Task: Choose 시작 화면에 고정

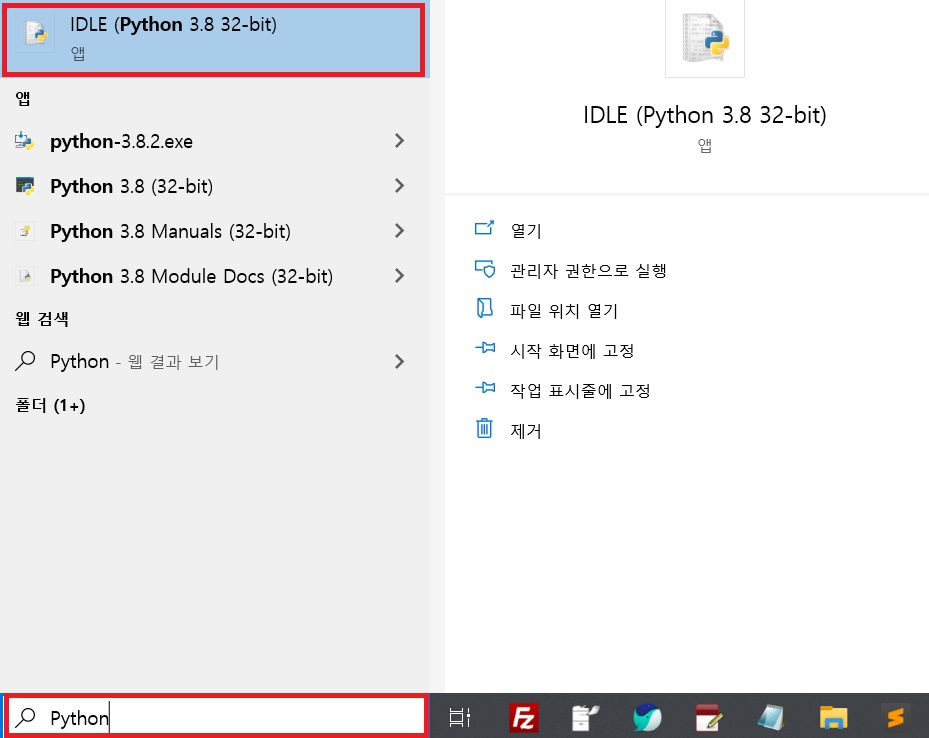Action: click(x=572, y=351)
